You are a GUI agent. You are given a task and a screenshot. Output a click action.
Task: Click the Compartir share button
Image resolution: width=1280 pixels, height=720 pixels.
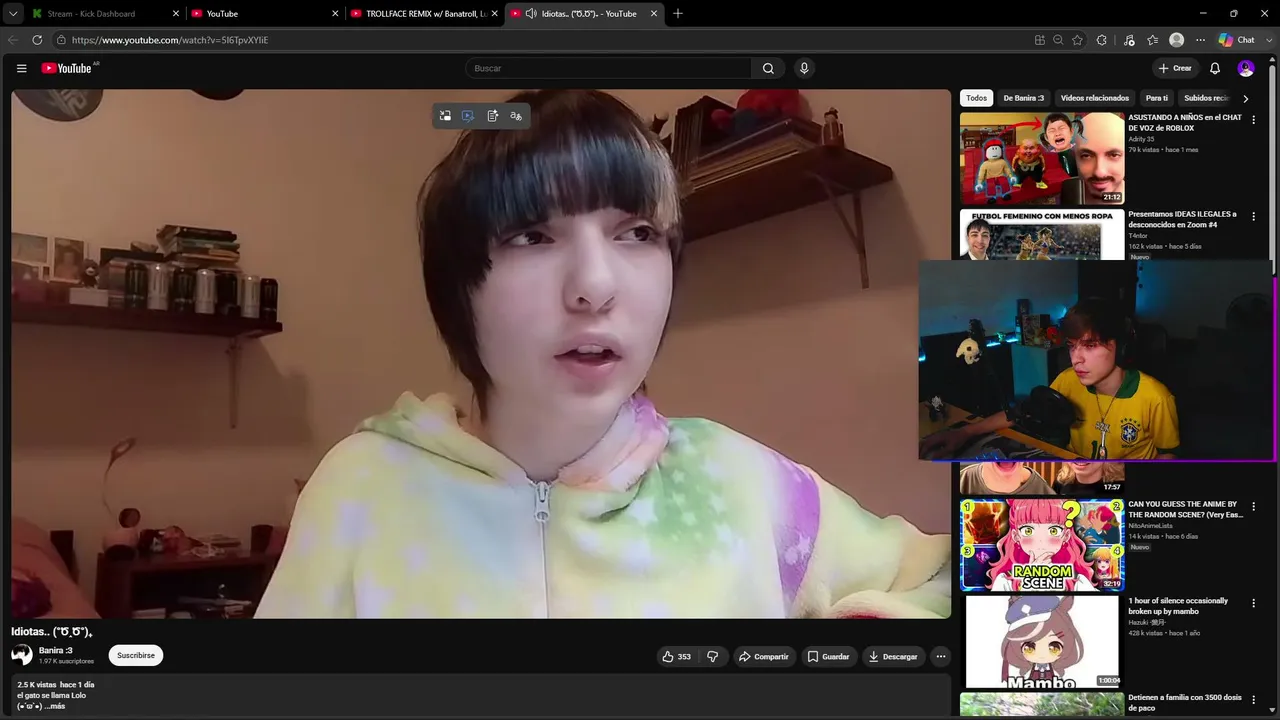764,657
